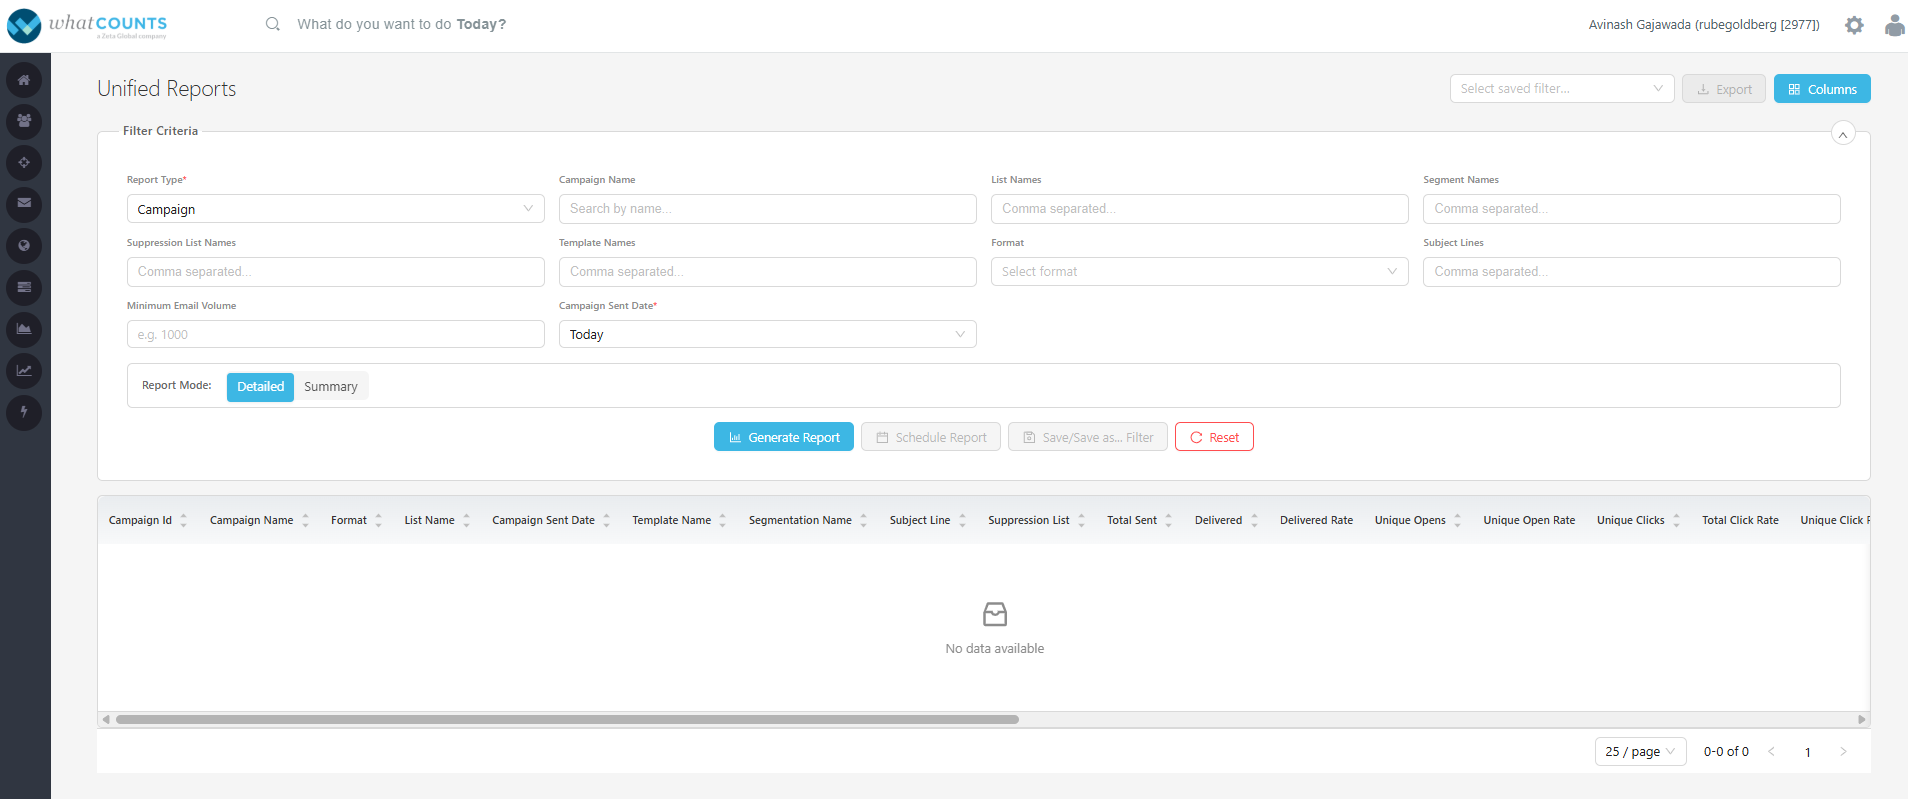Open settings gear icon in header
The height and width of the screenshot is (799, 1908).
click(1854, 25)
